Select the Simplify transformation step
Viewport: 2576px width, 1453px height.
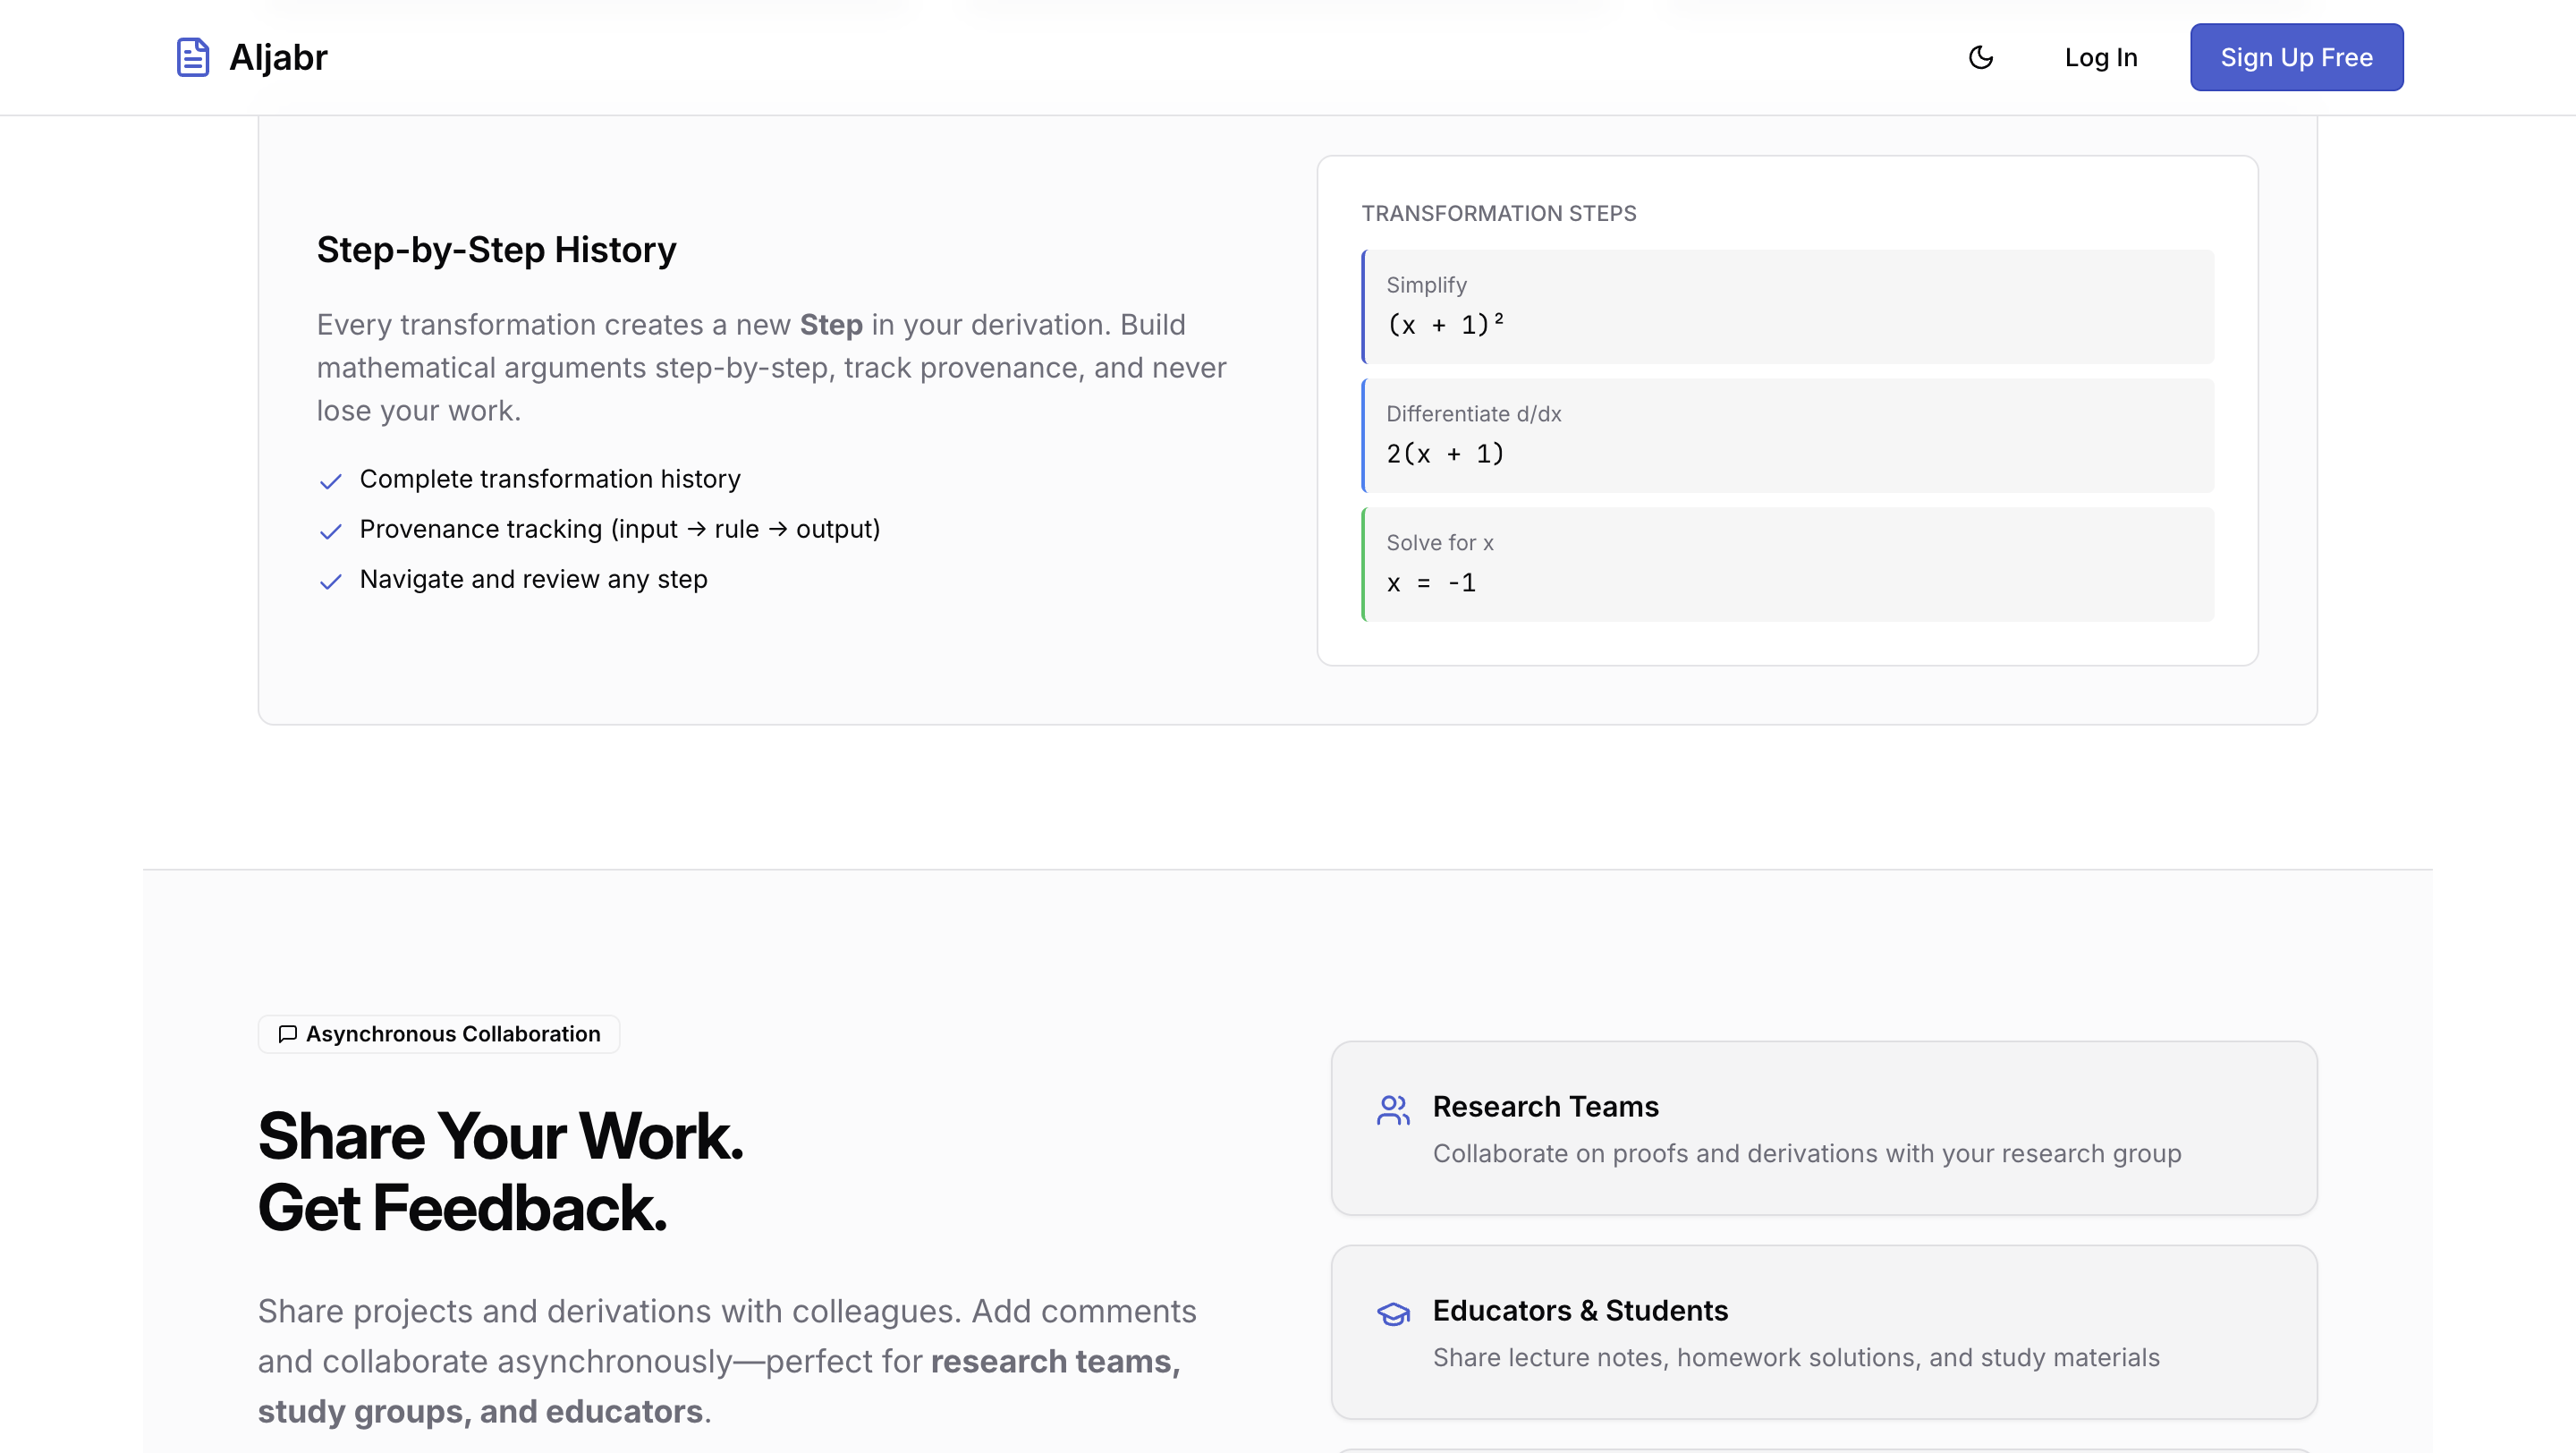tap(1787, 306)
